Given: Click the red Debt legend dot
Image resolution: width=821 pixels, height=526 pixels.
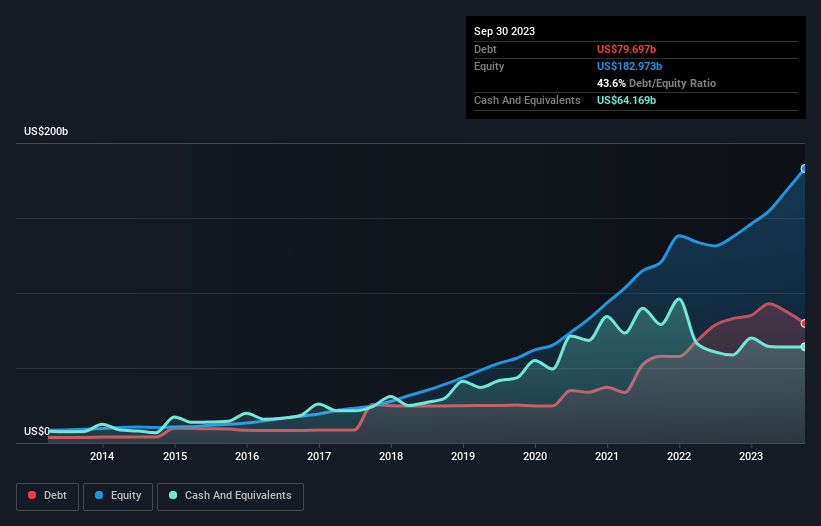Looking at the screenshot, I should pyautogui.click(x=32, y=495).
